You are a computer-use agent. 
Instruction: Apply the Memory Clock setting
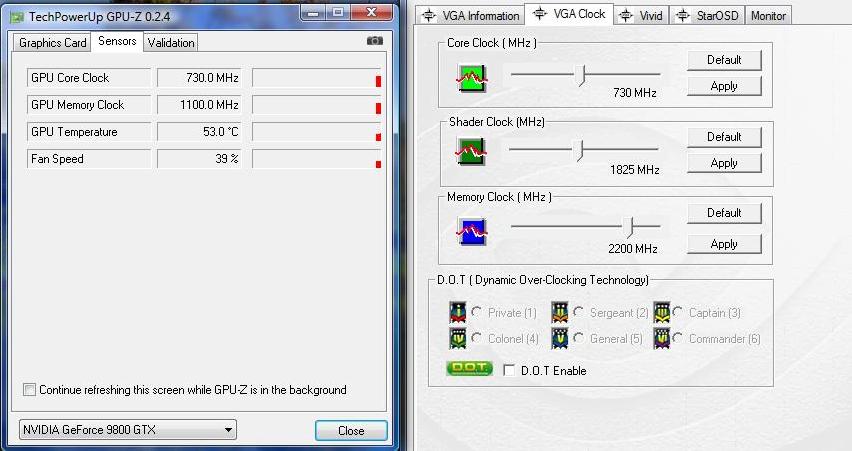(x=724, y=244)
